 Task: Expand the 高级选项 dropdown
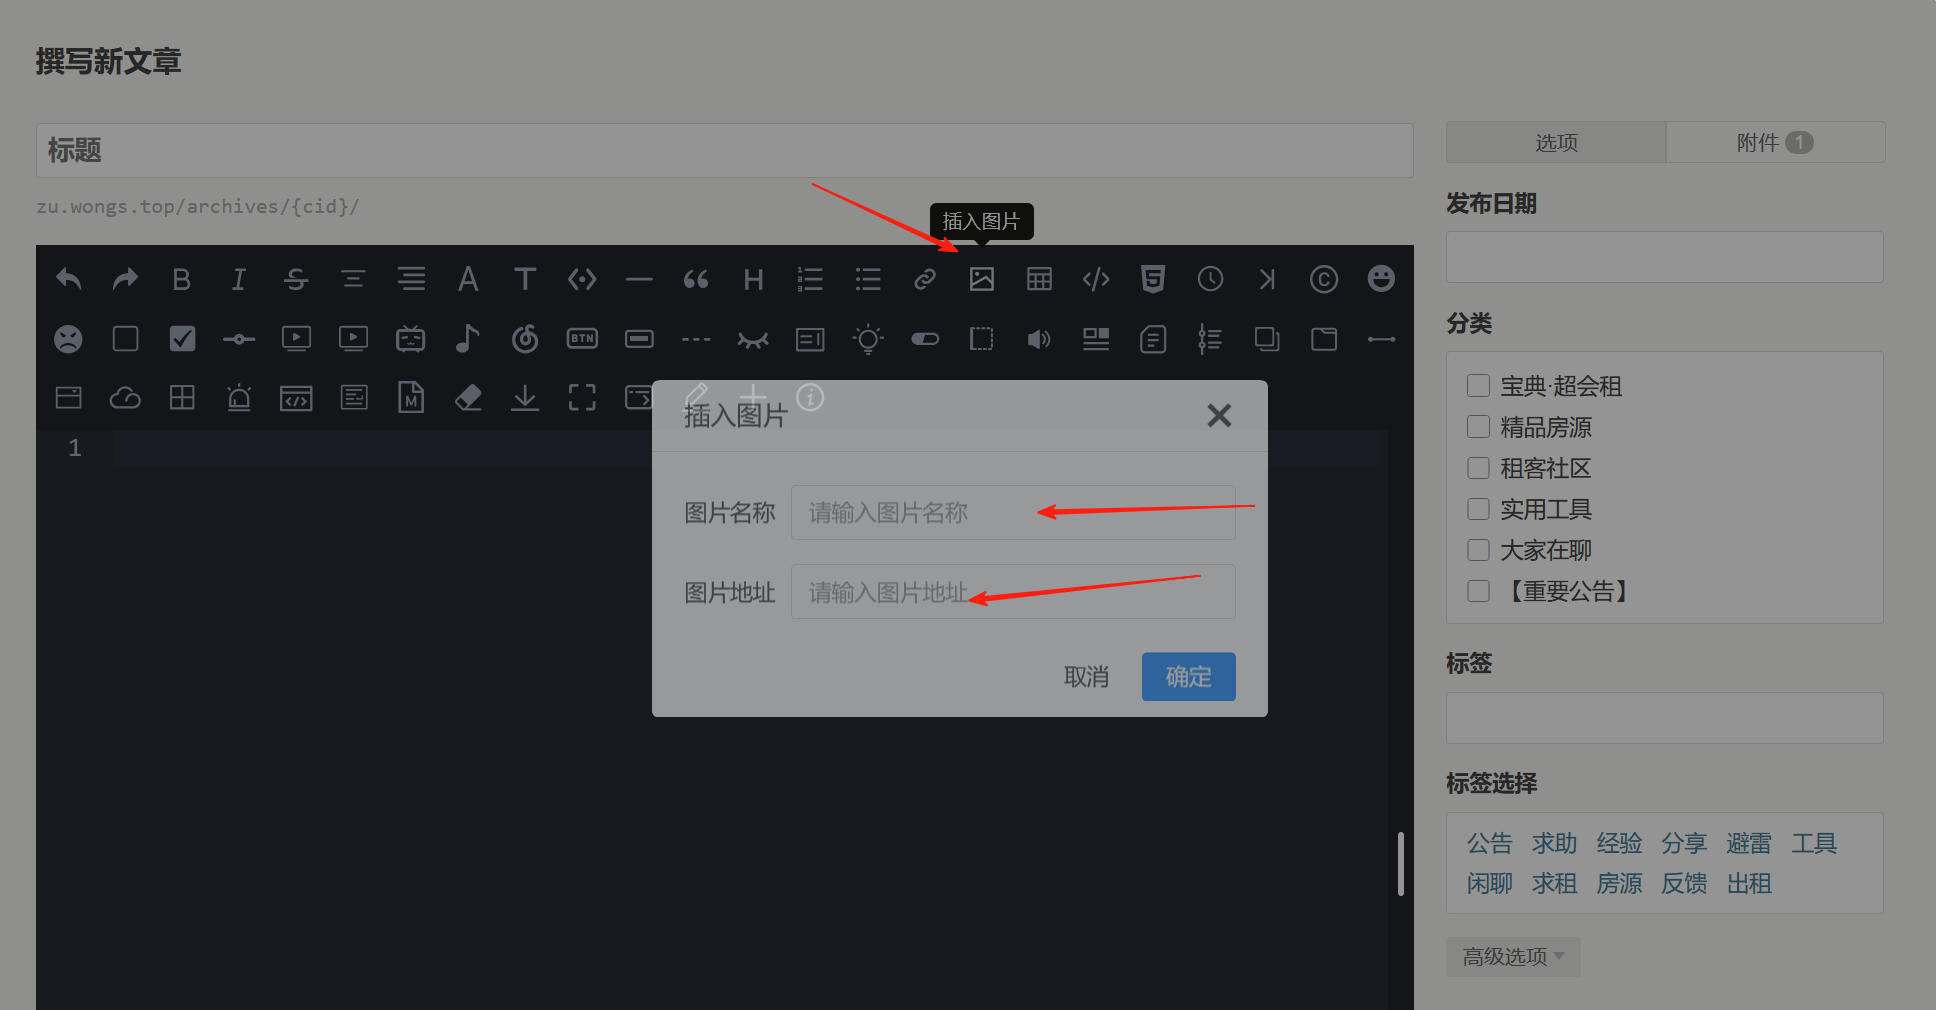coord(1512,957)
